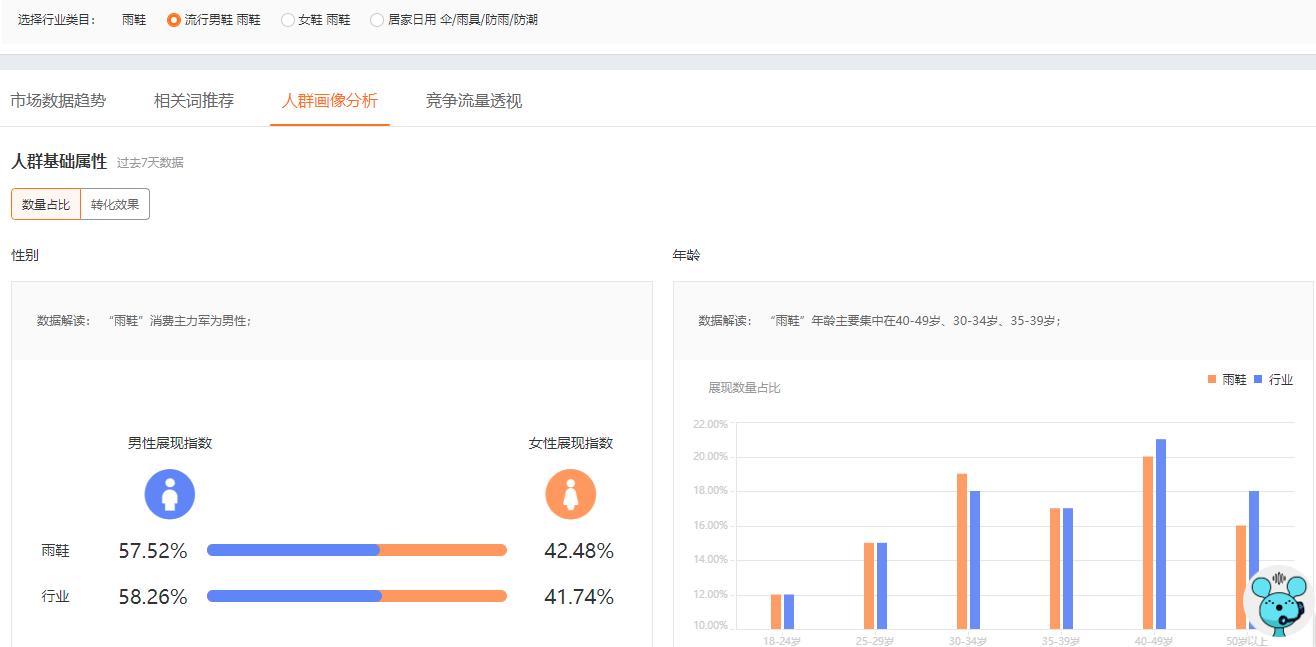Choose 居家日用 伞/雨具/防雨/防潮 category

(x=377, y=19)
